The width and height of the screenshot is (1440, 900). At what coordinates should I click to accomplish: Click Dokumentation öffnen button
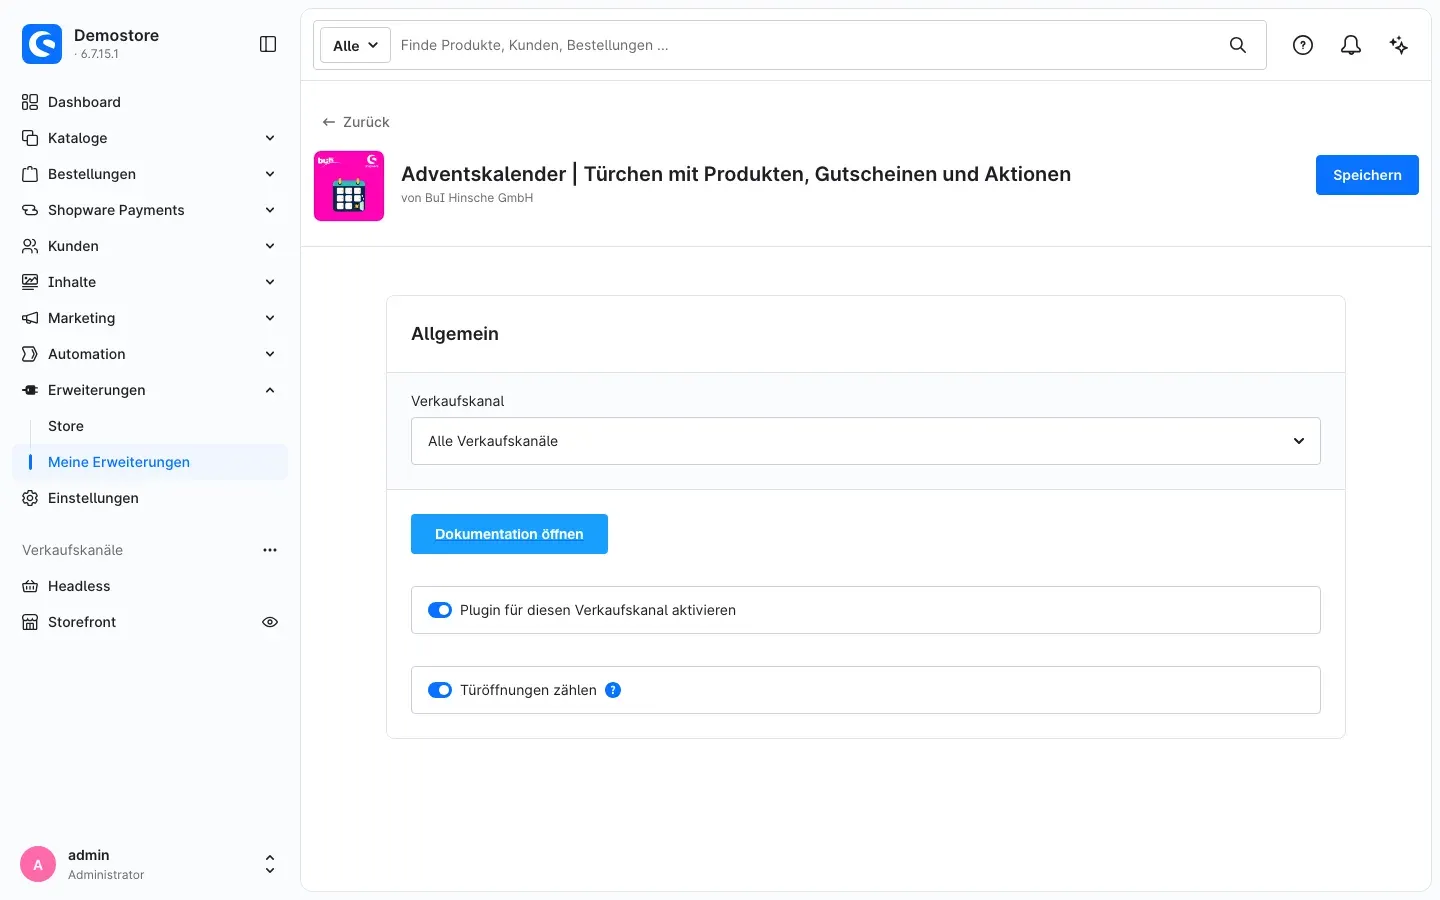coord(509,534)
